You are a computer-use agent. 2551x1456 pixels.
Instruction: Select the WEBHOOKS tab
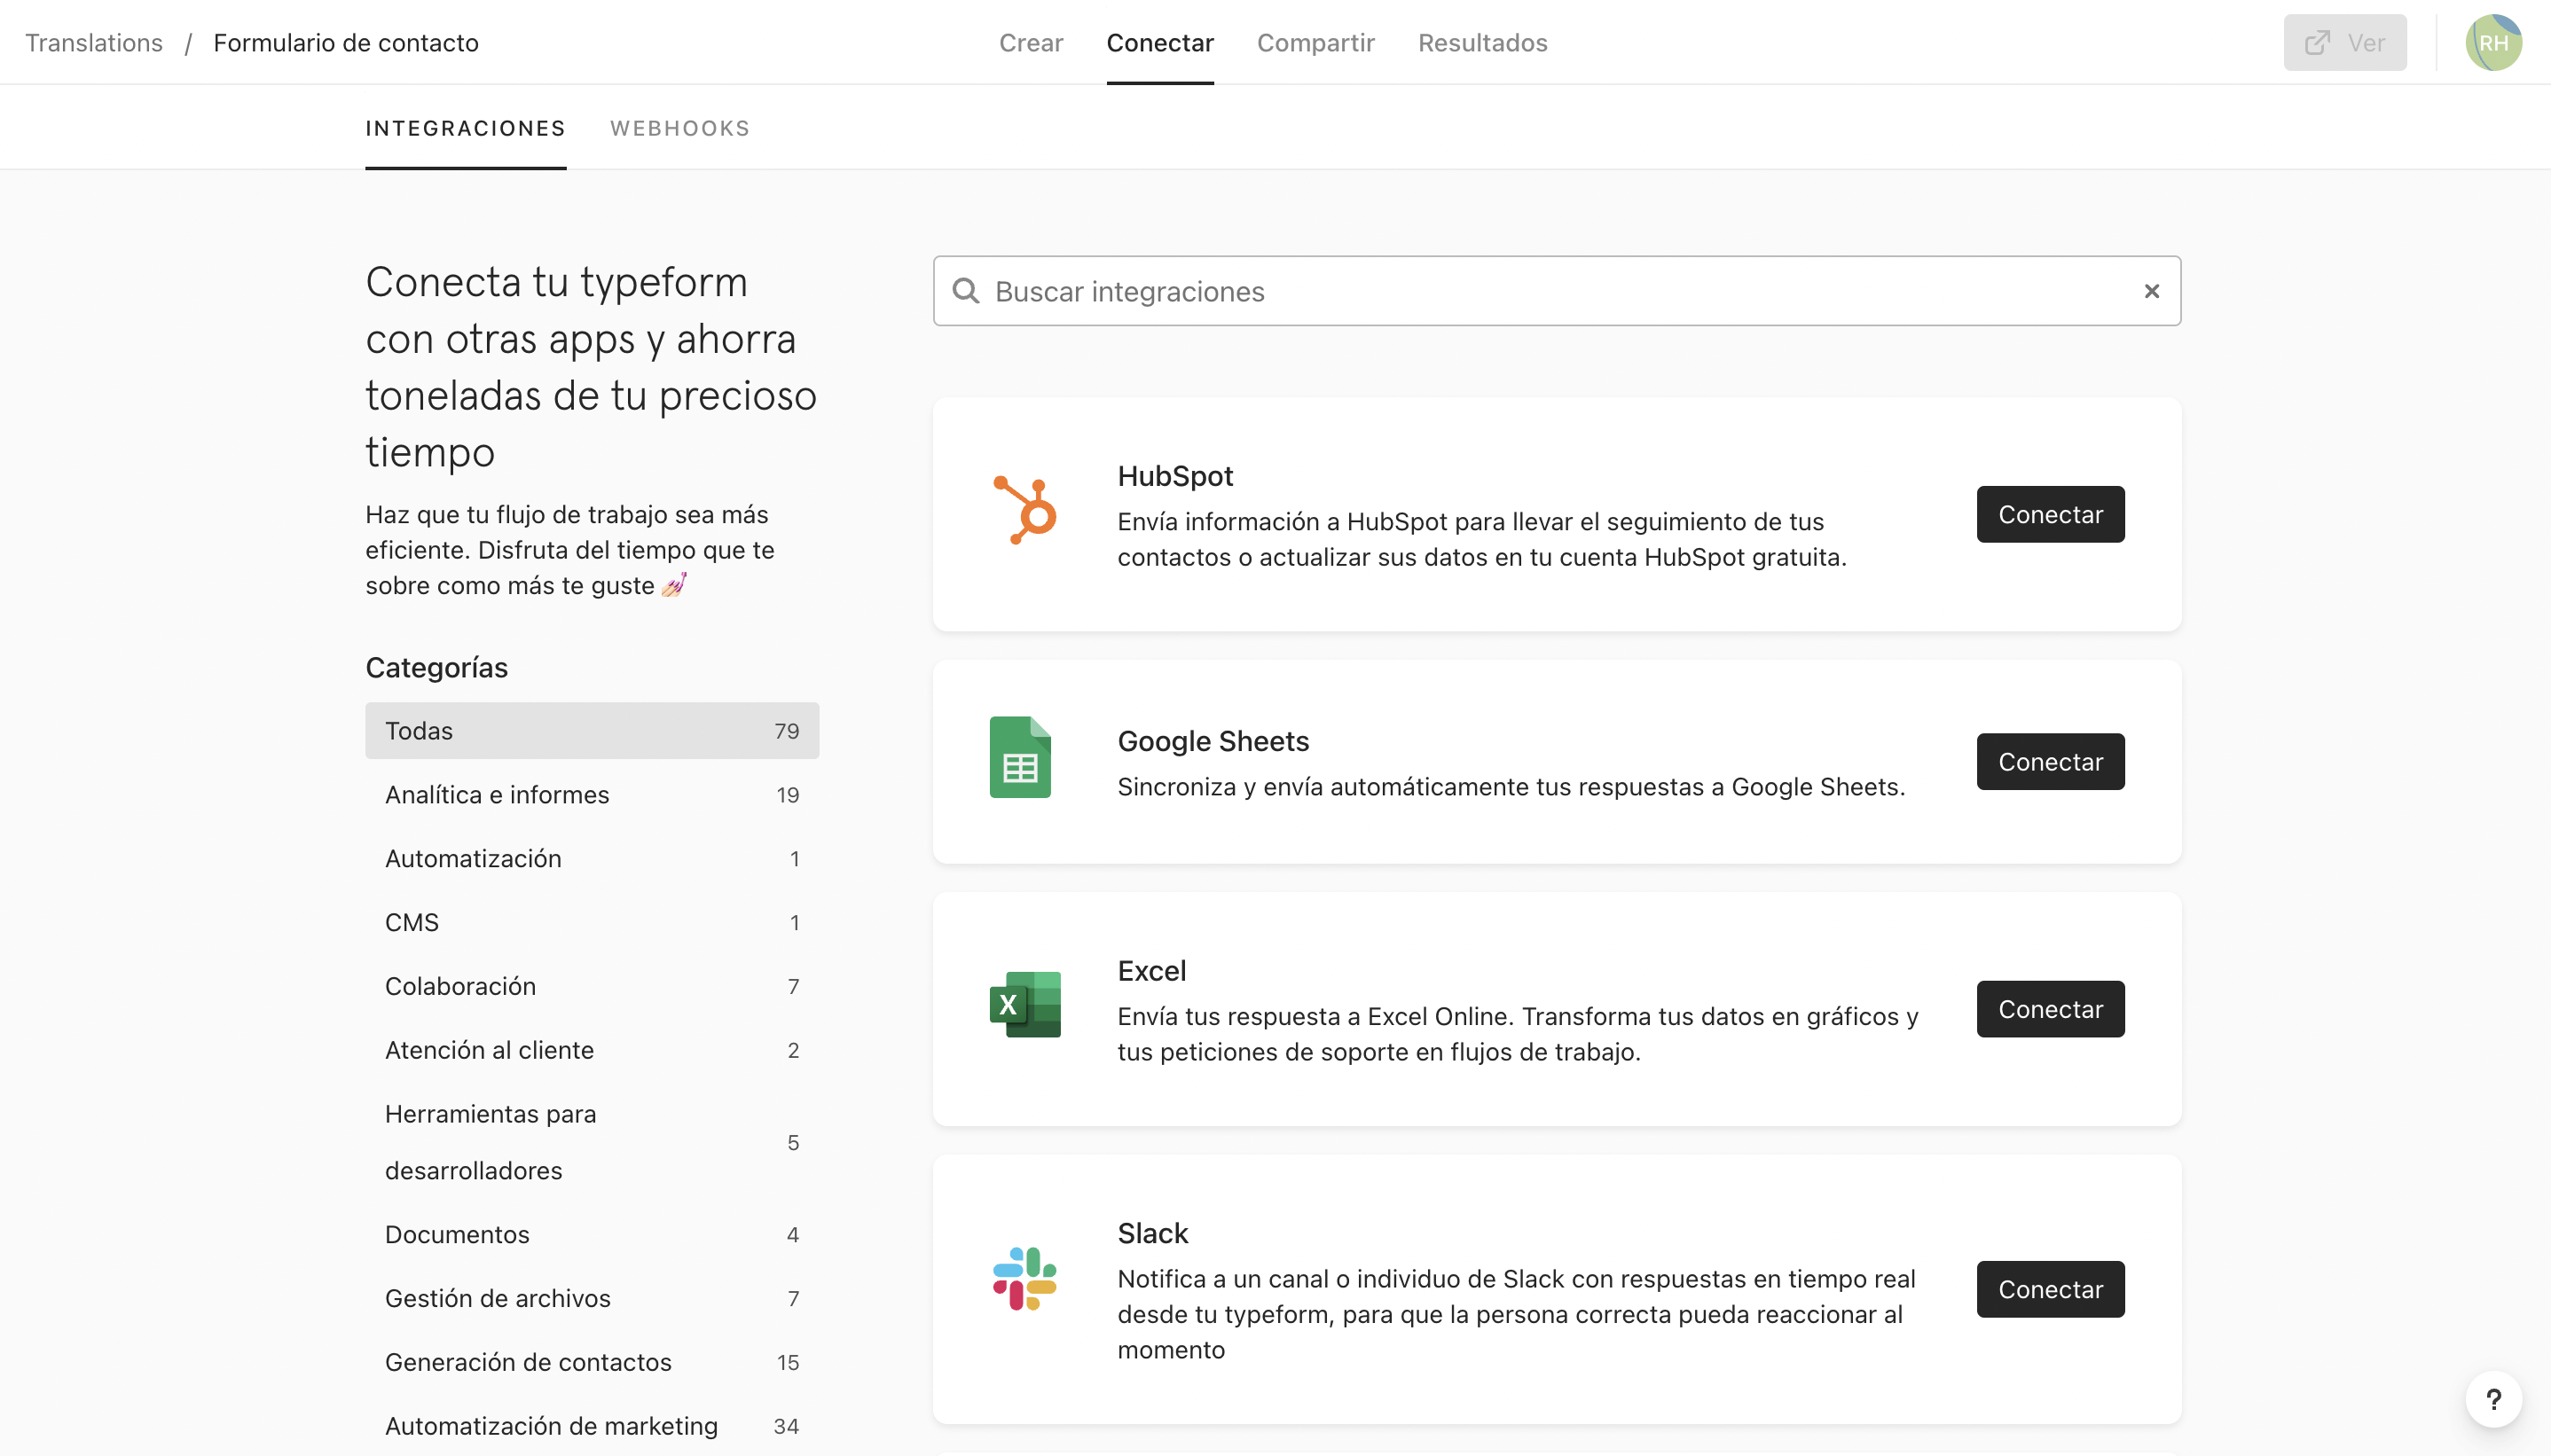[x=679, y=128]
